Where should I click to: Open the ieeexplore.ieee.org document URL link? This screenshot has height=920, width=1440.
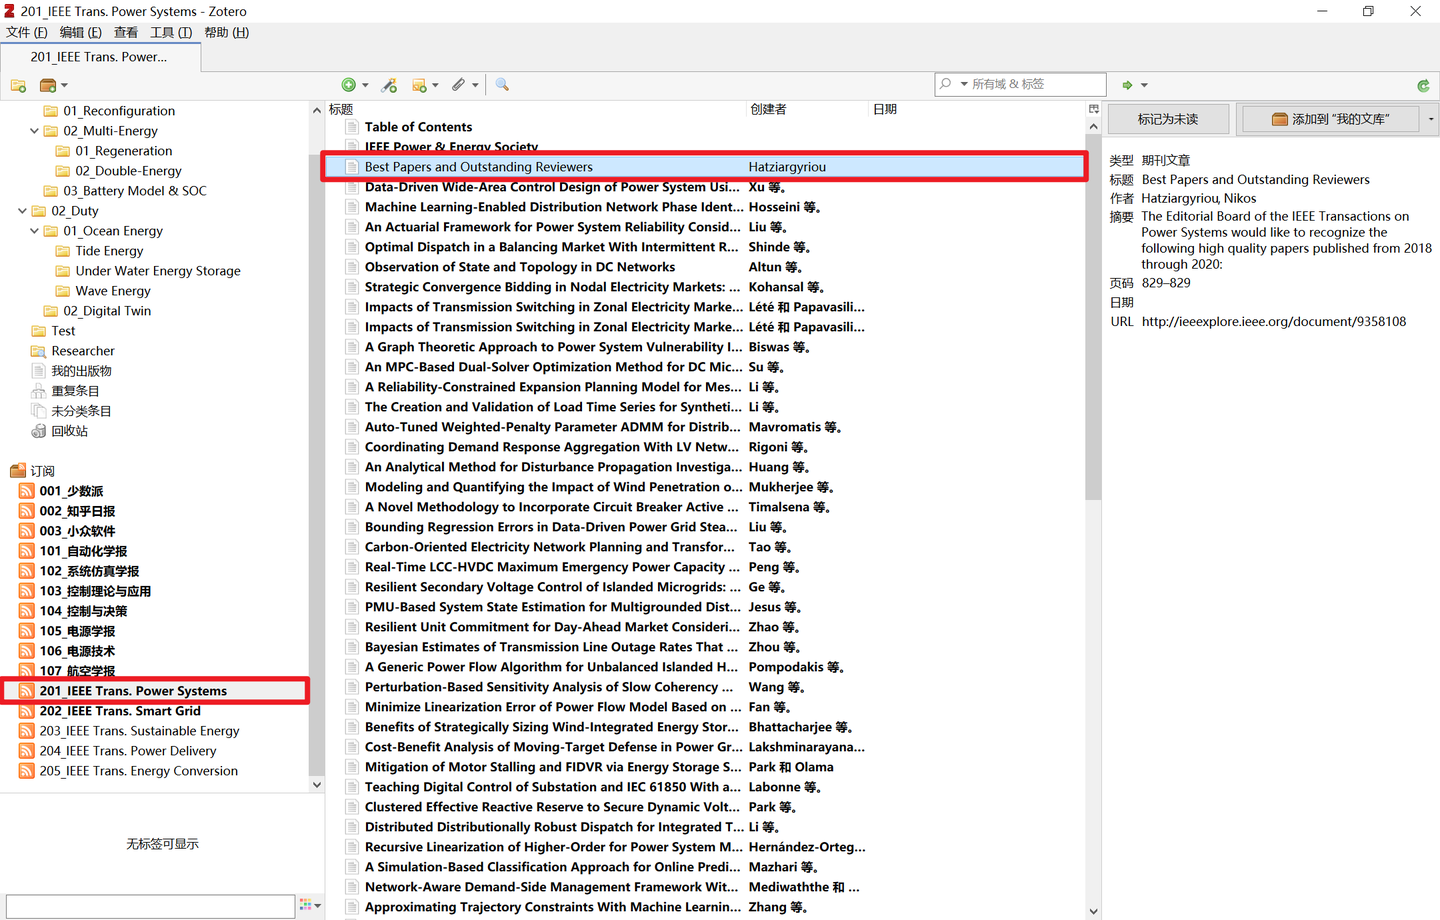[1275, 321]
